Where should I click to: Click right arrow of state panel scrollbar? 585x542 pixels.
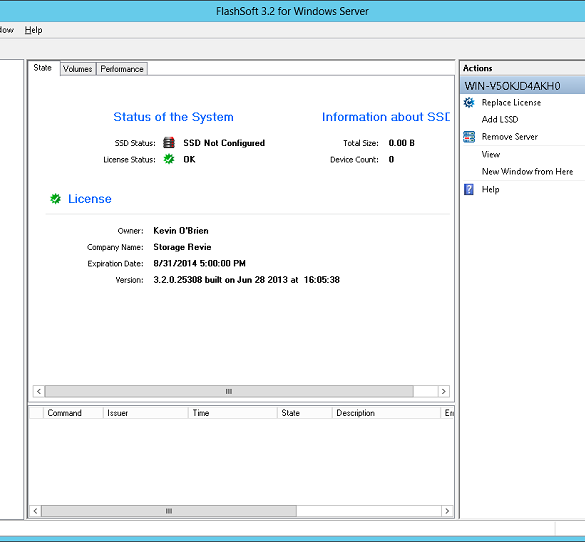(444, 391)
